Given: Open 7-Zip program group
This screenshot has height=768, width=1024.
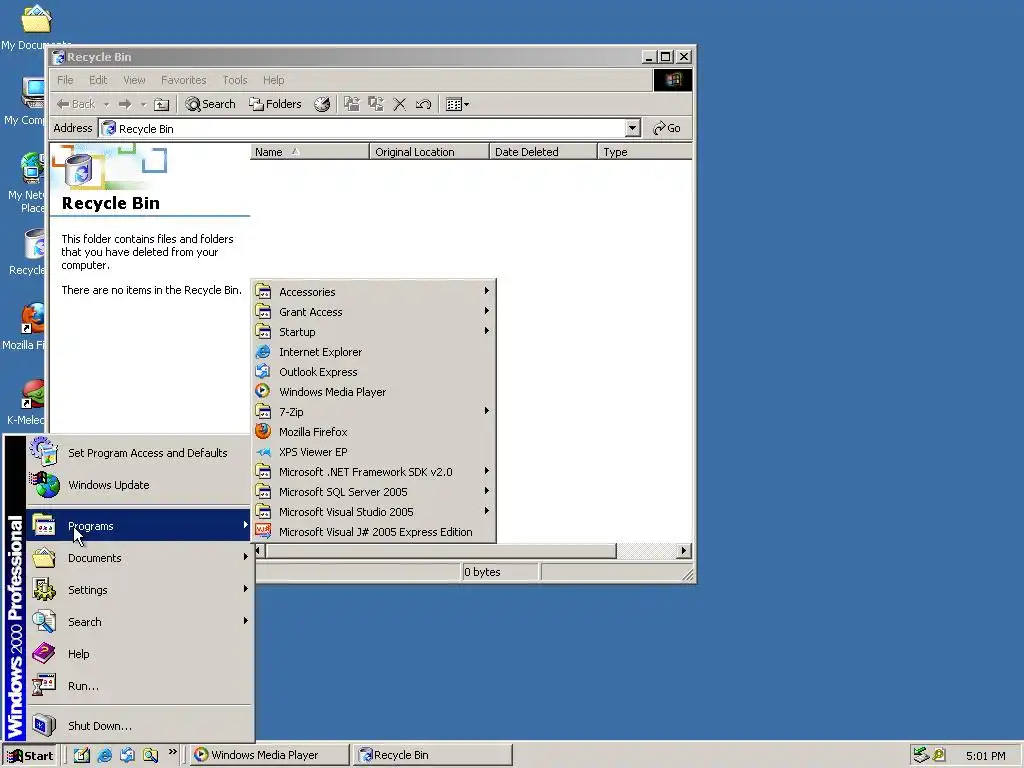Looking at the screenshot, I should (374, 412).
